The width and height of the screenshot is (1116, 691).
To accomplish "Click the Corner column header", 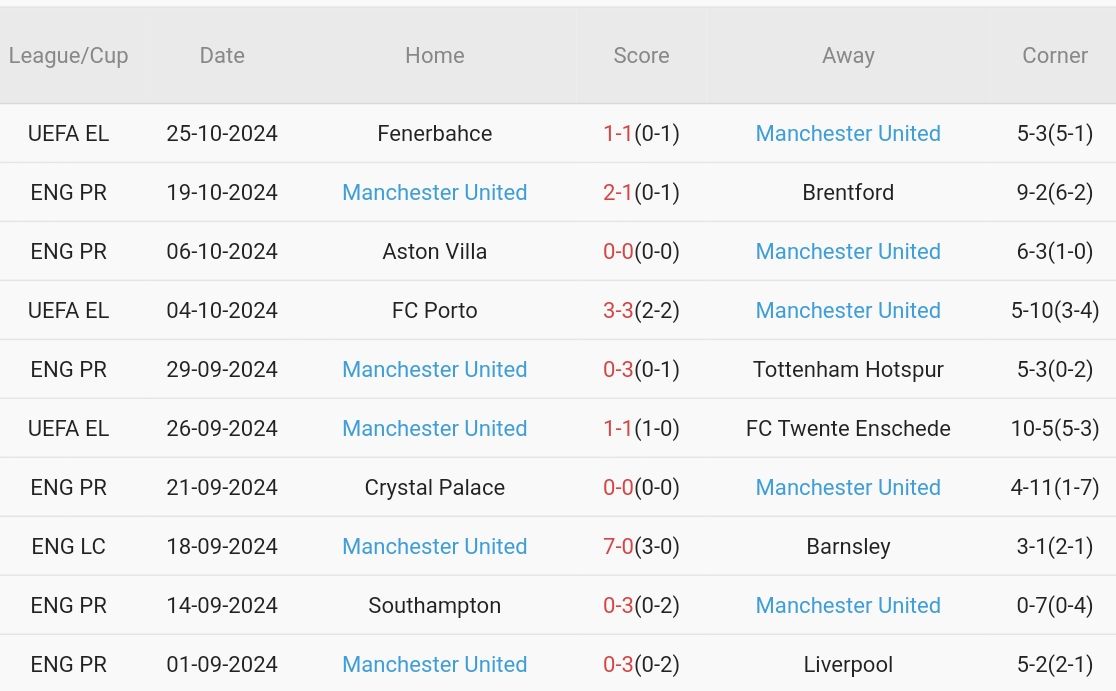I will [1055, 55].
